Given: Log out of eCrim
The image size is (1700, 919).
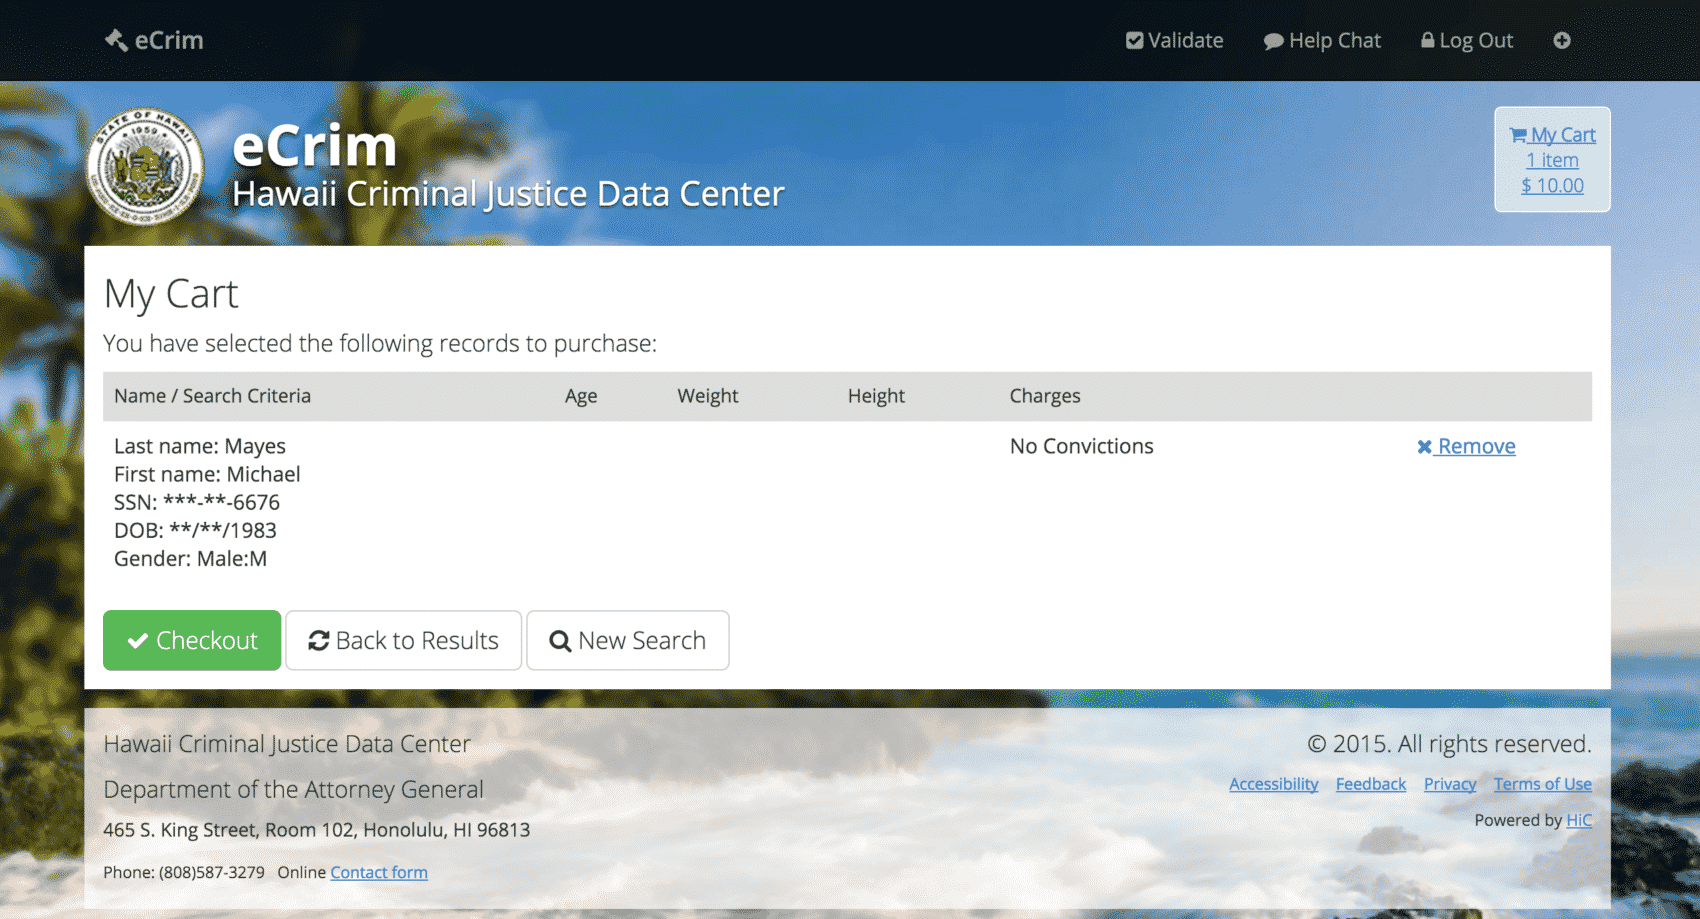Looking at the screenshot, I should click(x=1467, y=40).
